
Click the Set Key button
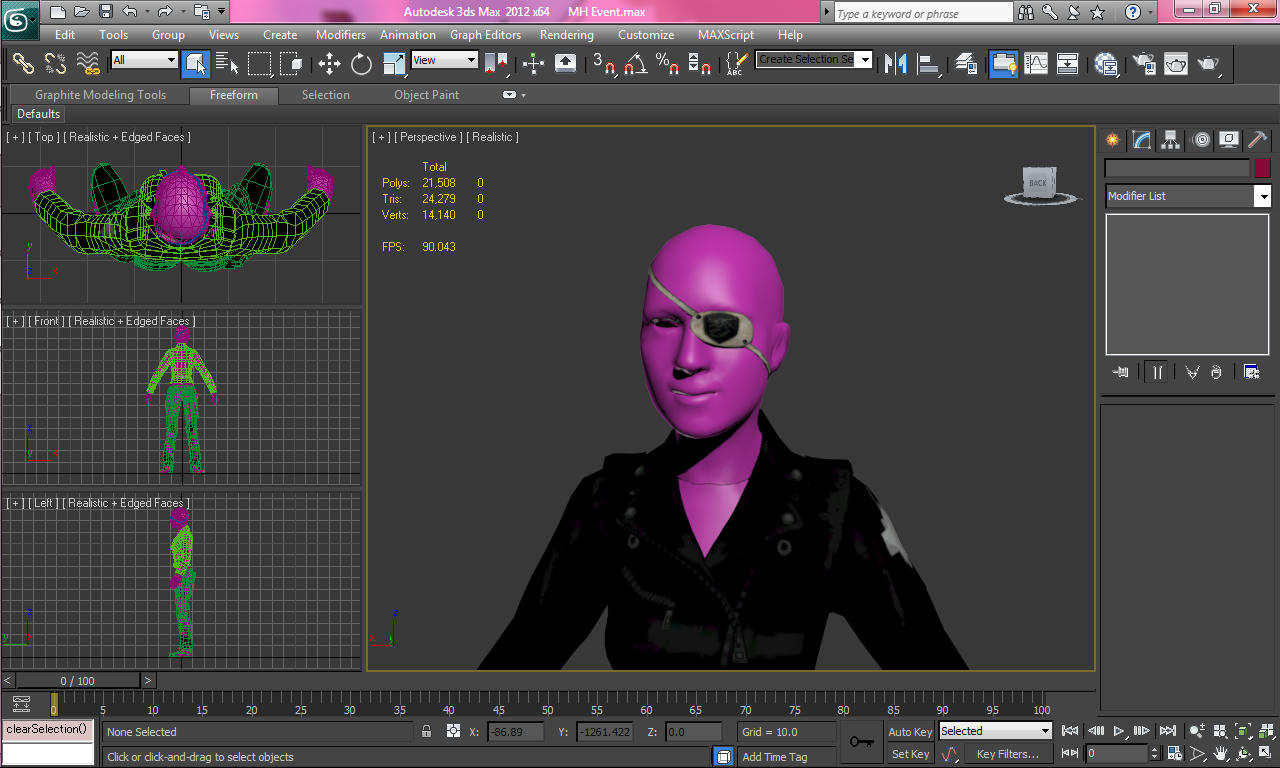[910, 754]
